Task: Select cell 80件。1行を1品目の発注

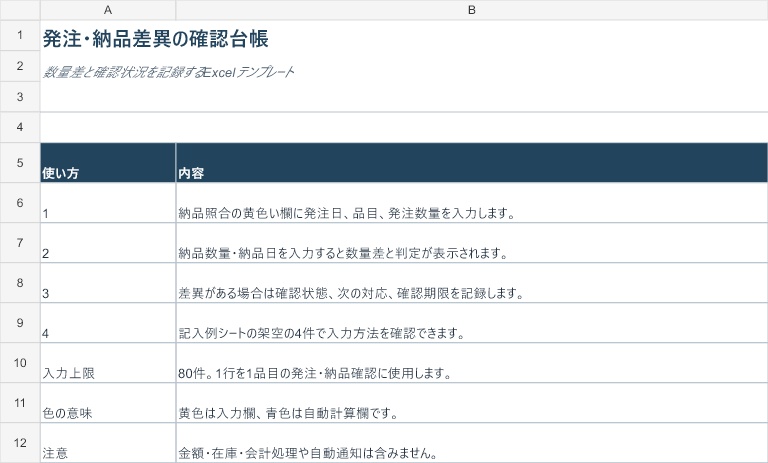Action: (x=472, y=363)
